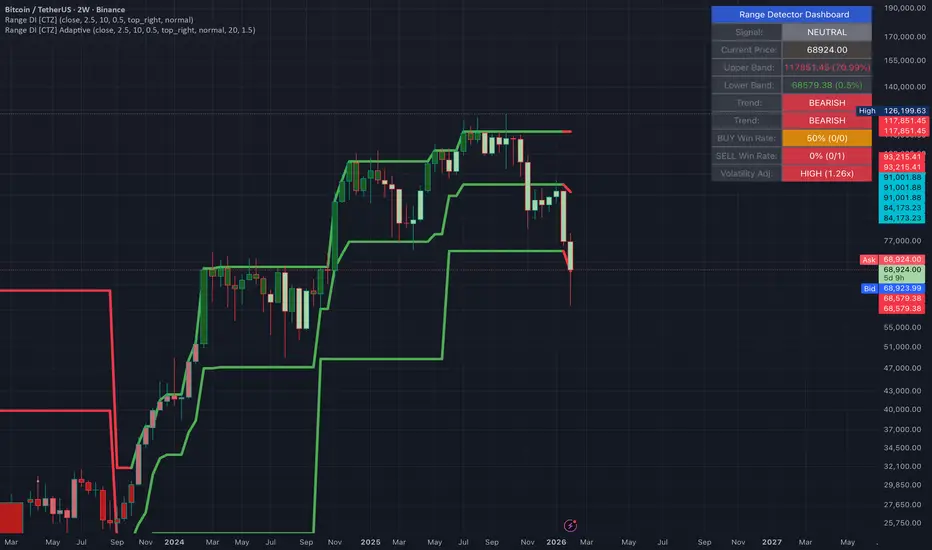This screenshot has height=550, width=932.
Task: Click 34,500.00 on the price axis
Action: 902,448
